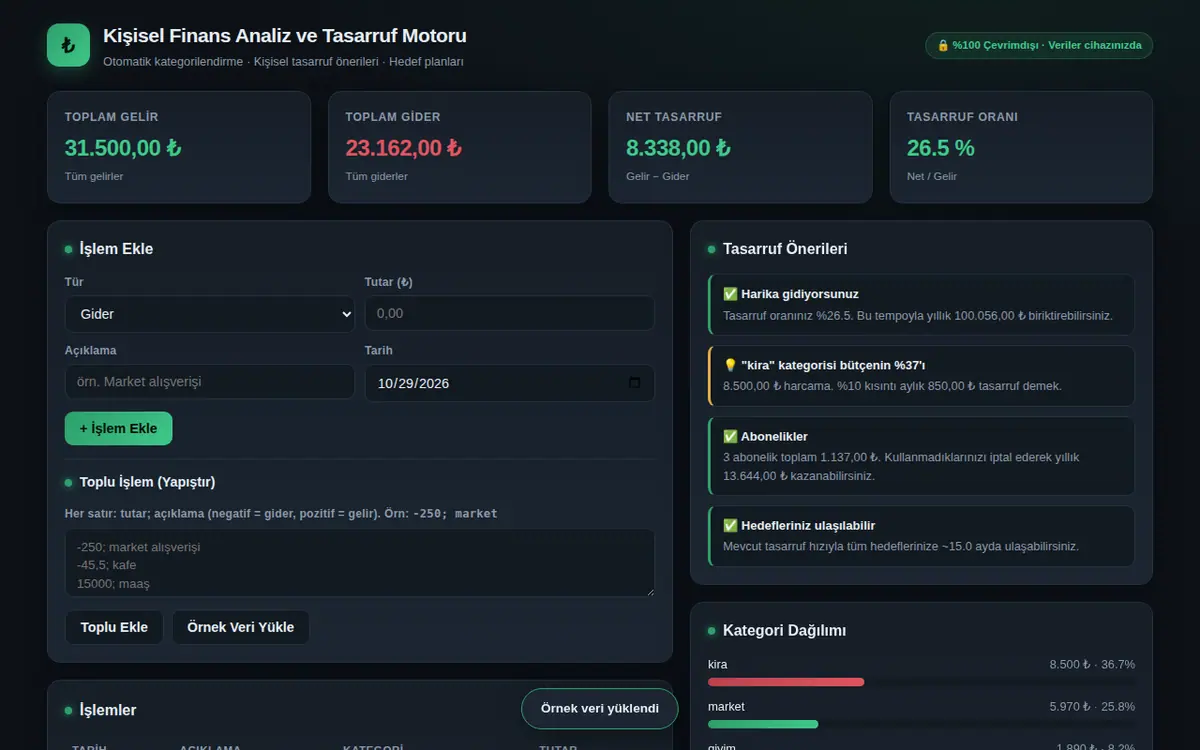This screenshot has height=750, width=1200.
Task: Open the calendar picker in Tarih field
Action: (634, 383)
